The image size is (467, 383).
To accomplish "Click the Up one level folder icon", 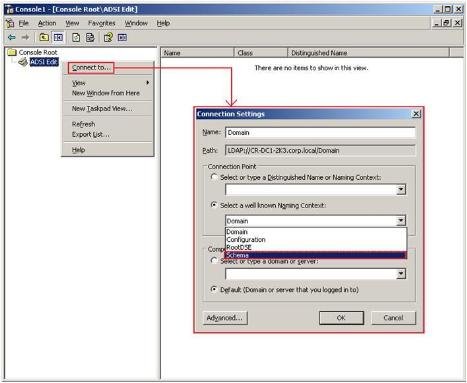I will pos(44,37).
